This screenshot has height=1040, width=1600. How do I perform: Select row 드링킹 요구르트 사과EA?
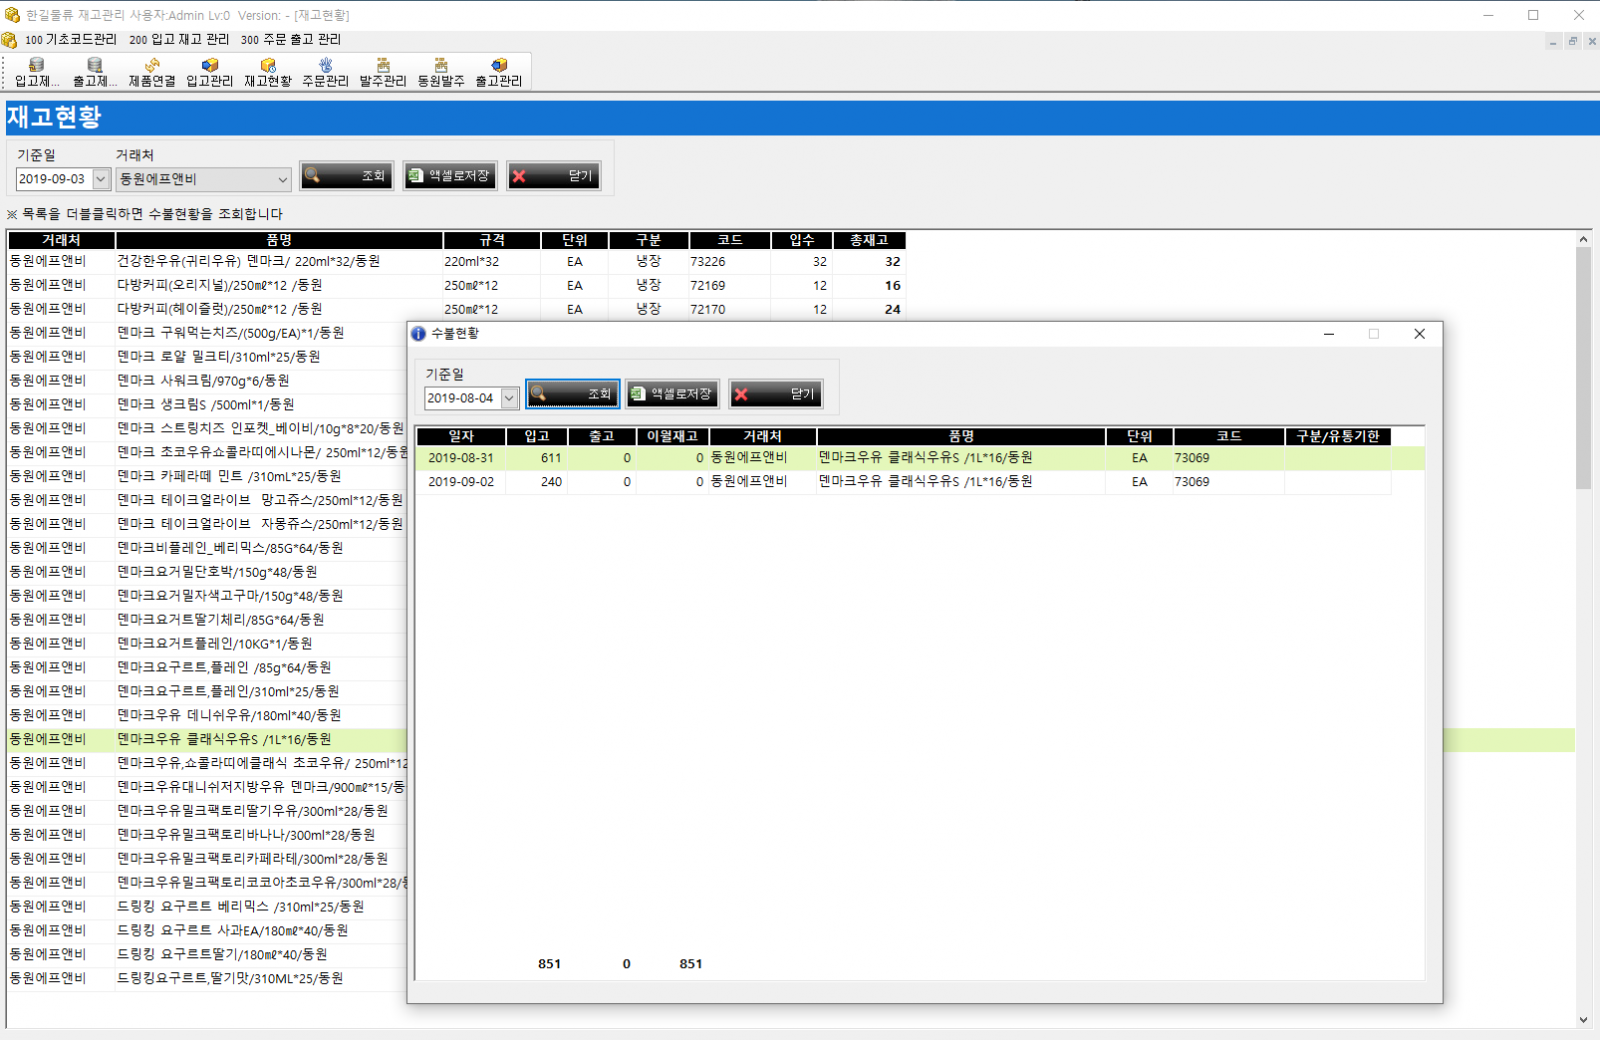click(x=207, y=930)
